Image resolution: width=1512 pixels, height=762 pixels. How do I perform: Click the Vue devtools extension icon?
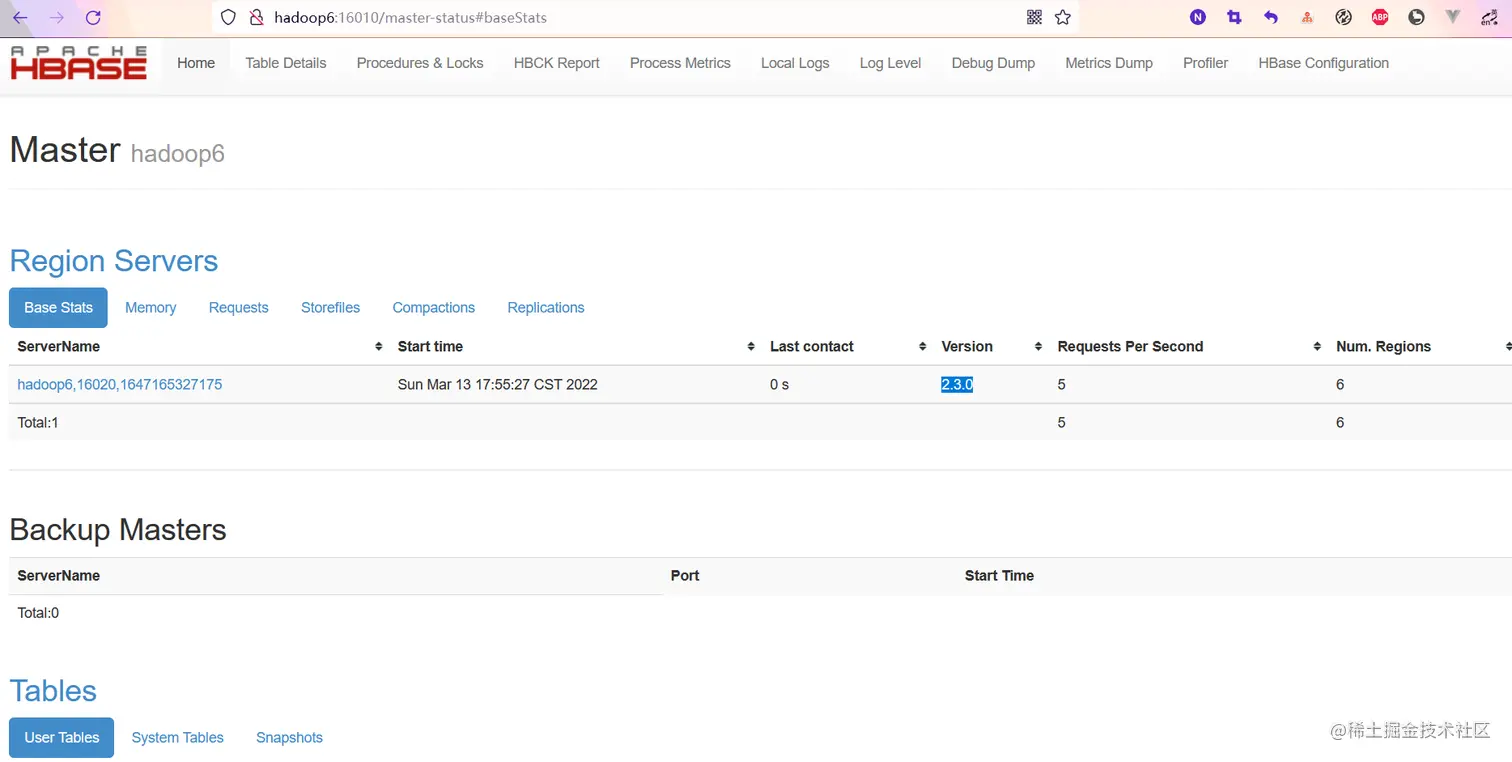pyautogui.click(x=1453, y=17)
